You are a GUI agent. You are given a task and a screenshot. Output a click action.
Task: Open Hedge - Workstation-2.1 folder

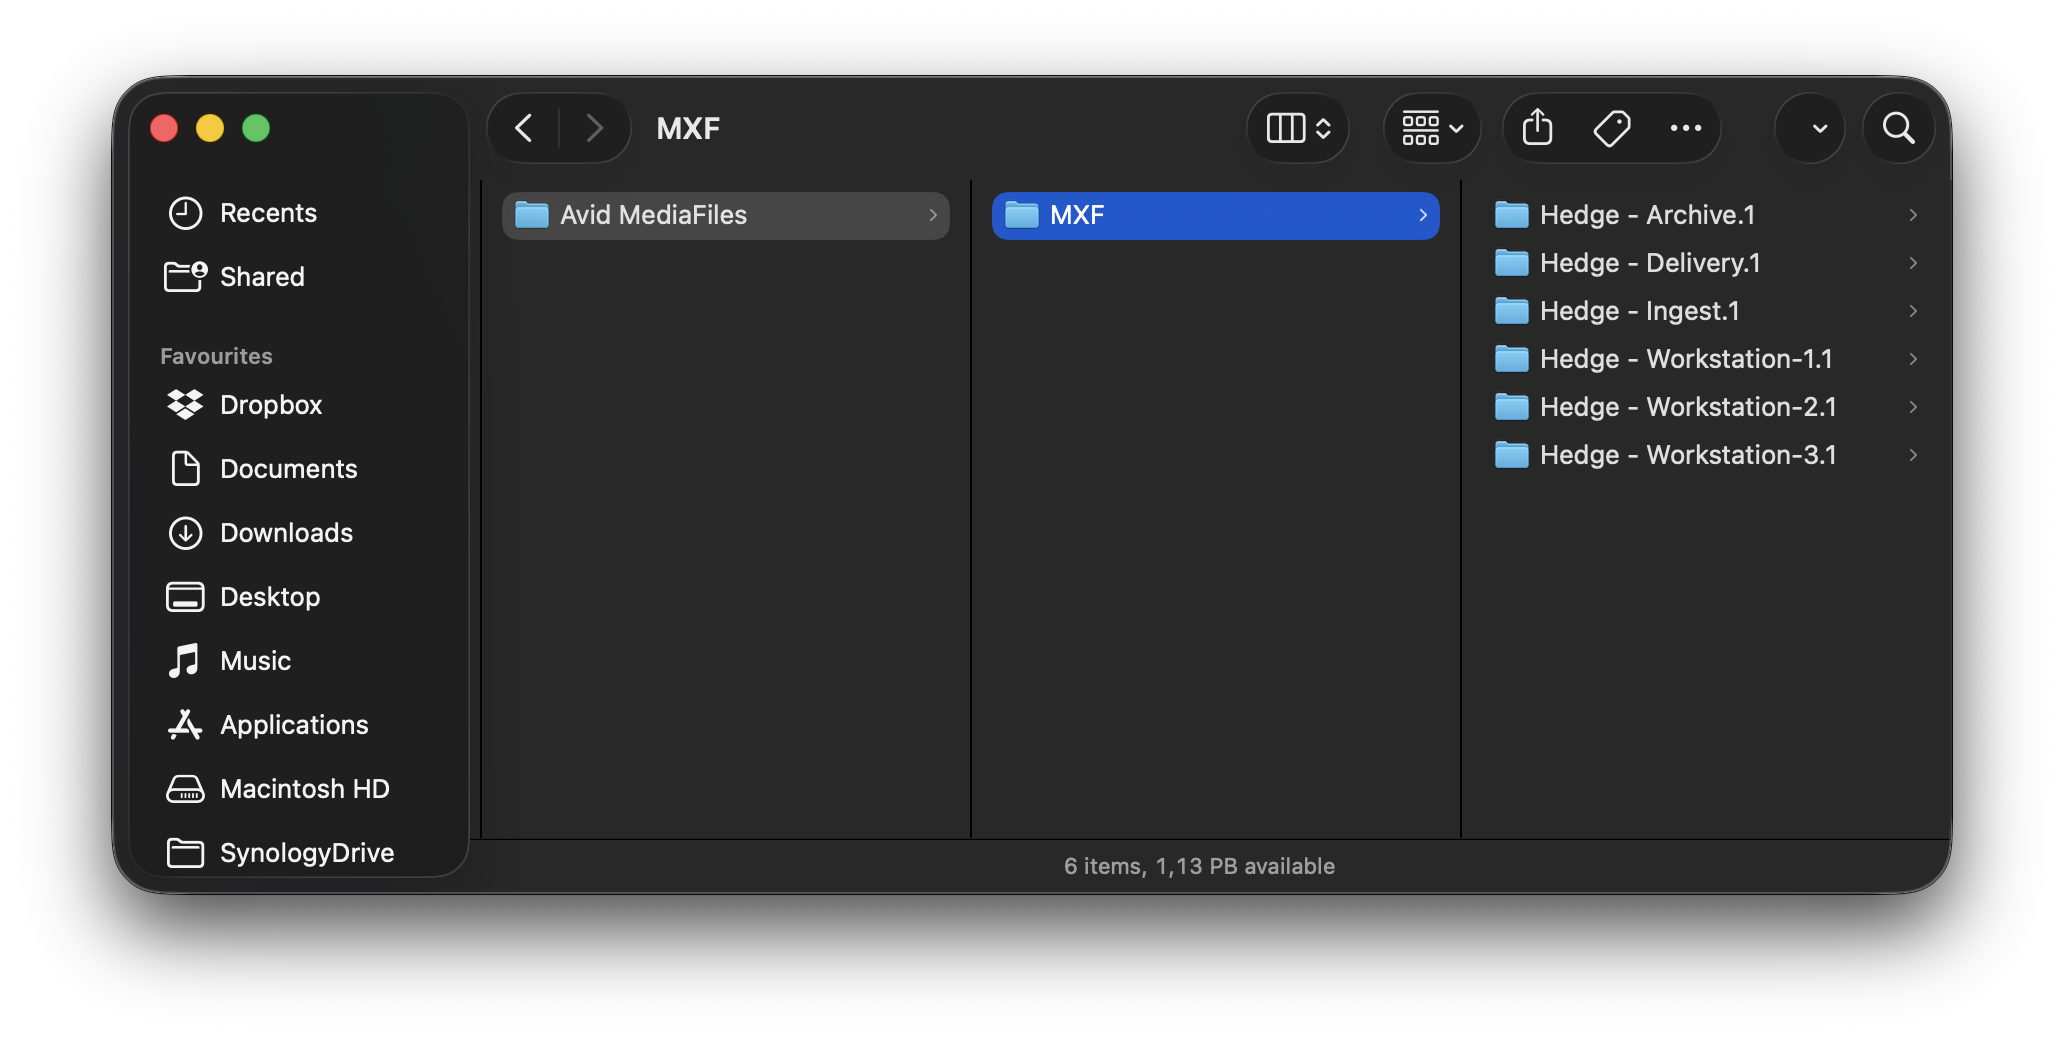1687,407
